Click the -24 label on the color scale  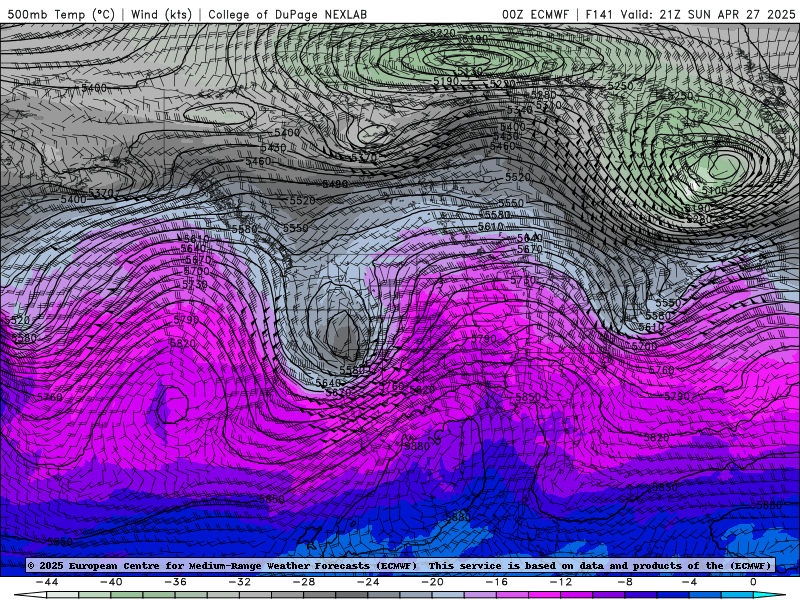(368, 582)
